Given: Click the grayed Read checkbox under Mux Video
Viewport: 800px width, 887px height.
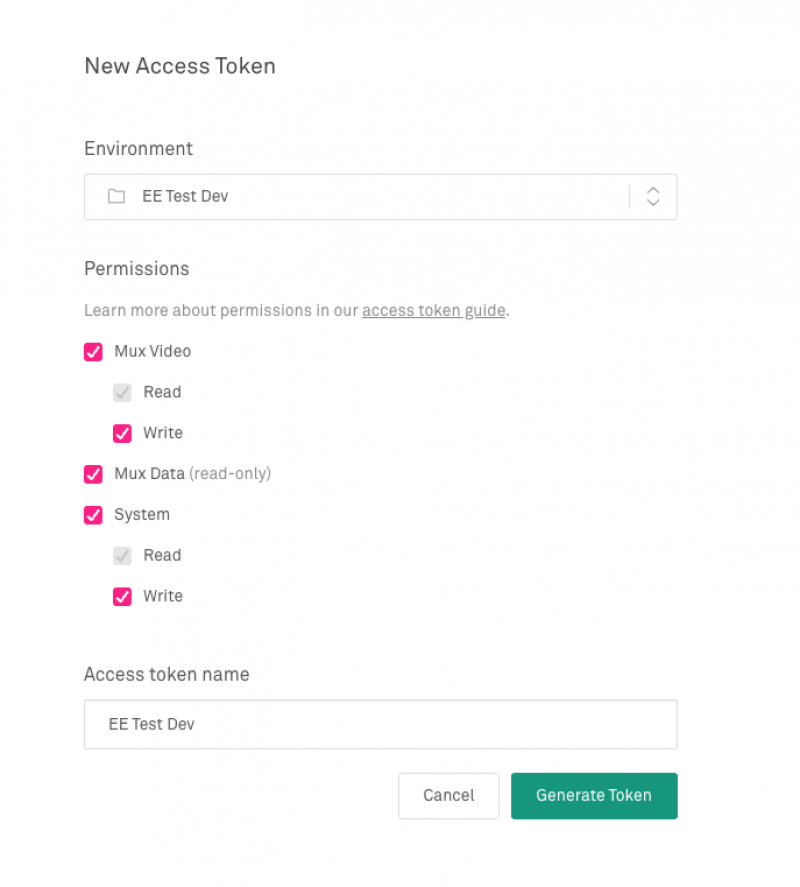Looking at the screenshot, I should (122, 393).
